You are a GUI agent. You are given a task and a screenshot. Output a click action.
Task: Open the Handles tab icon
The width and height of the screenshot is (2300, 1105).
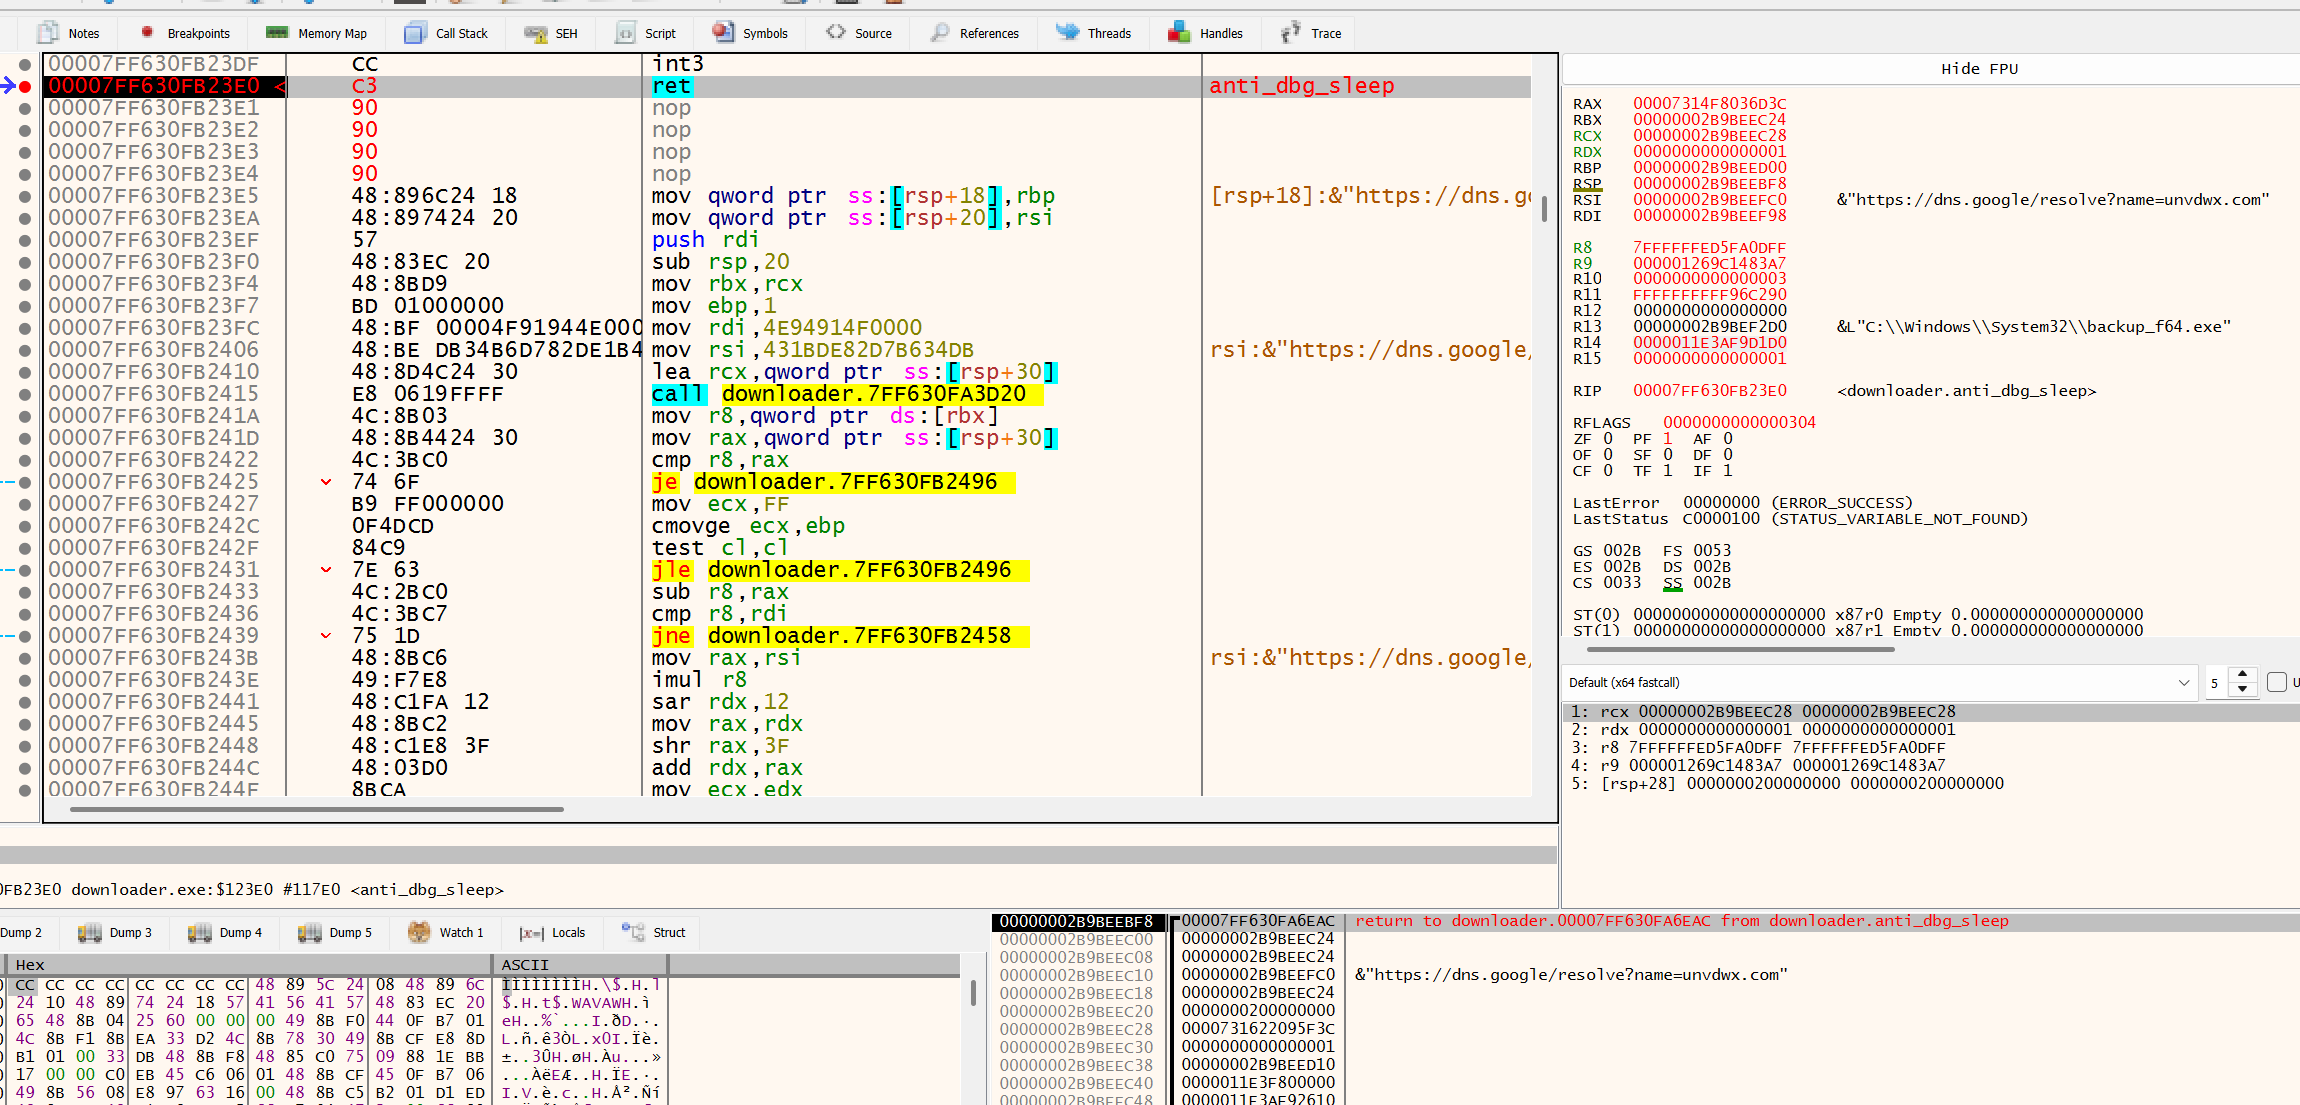(x=1179, y=33)
